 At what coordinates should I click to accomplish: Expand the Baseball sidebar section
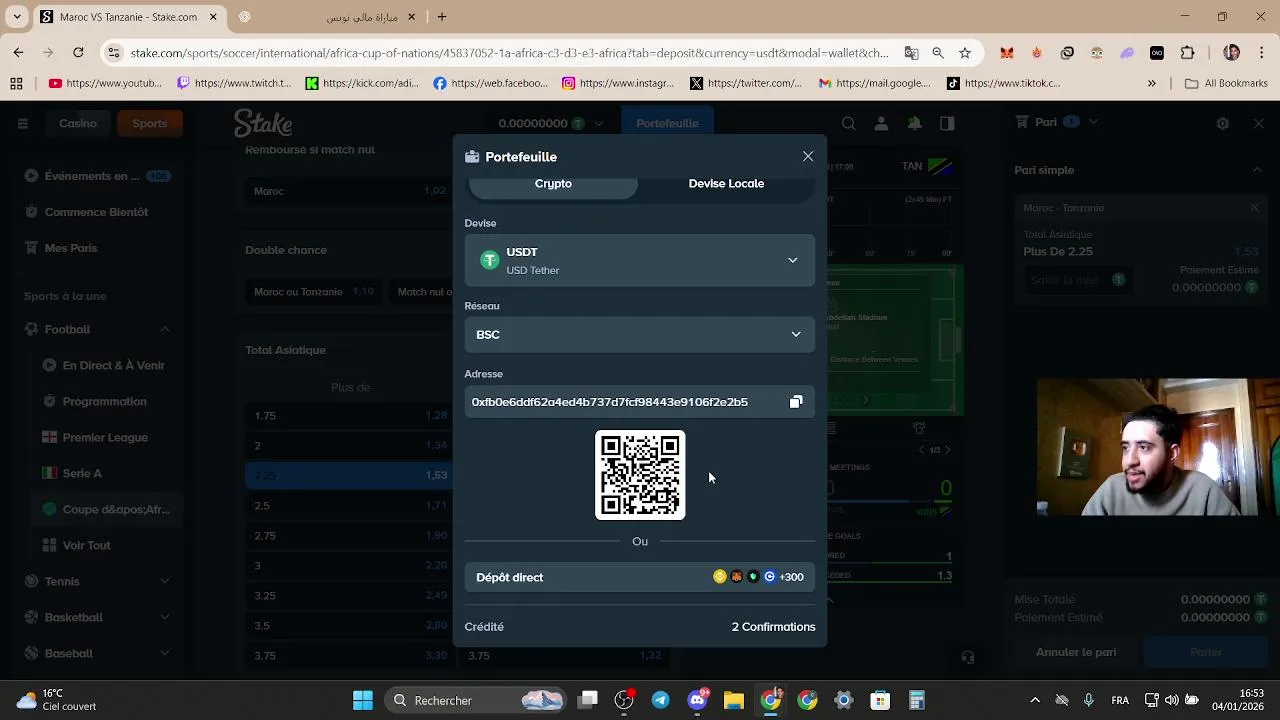[x=165, y=653]
